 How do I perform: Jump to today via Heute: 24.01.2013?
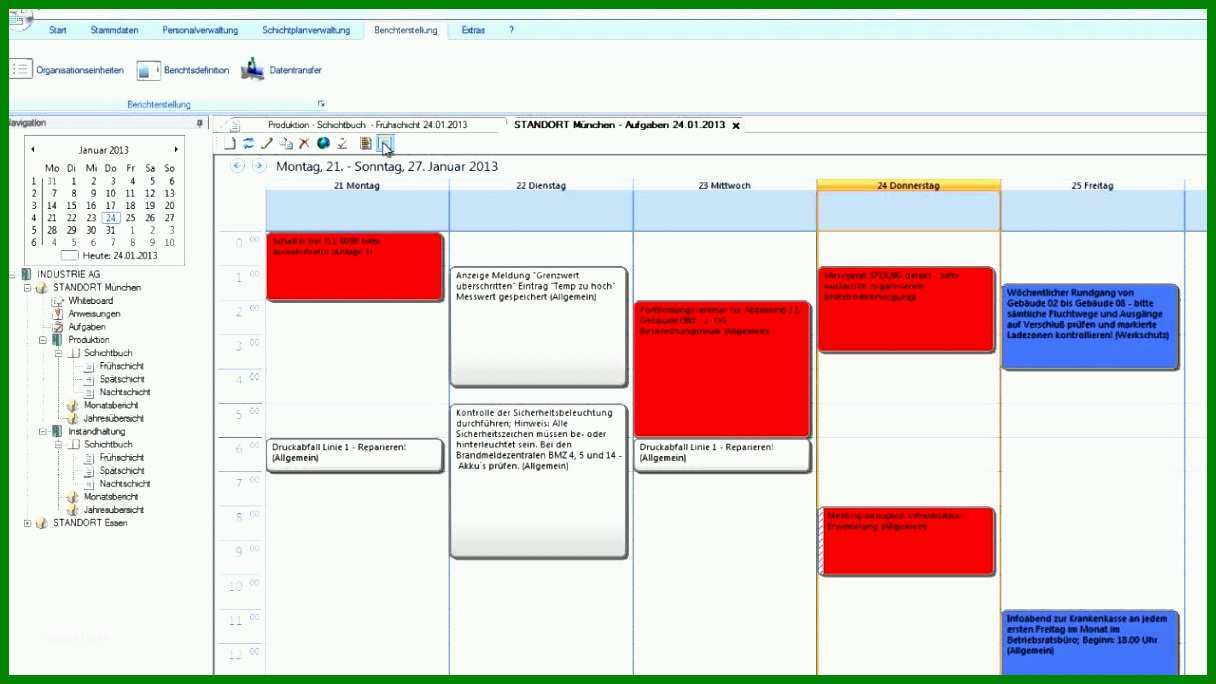point(120,255)
